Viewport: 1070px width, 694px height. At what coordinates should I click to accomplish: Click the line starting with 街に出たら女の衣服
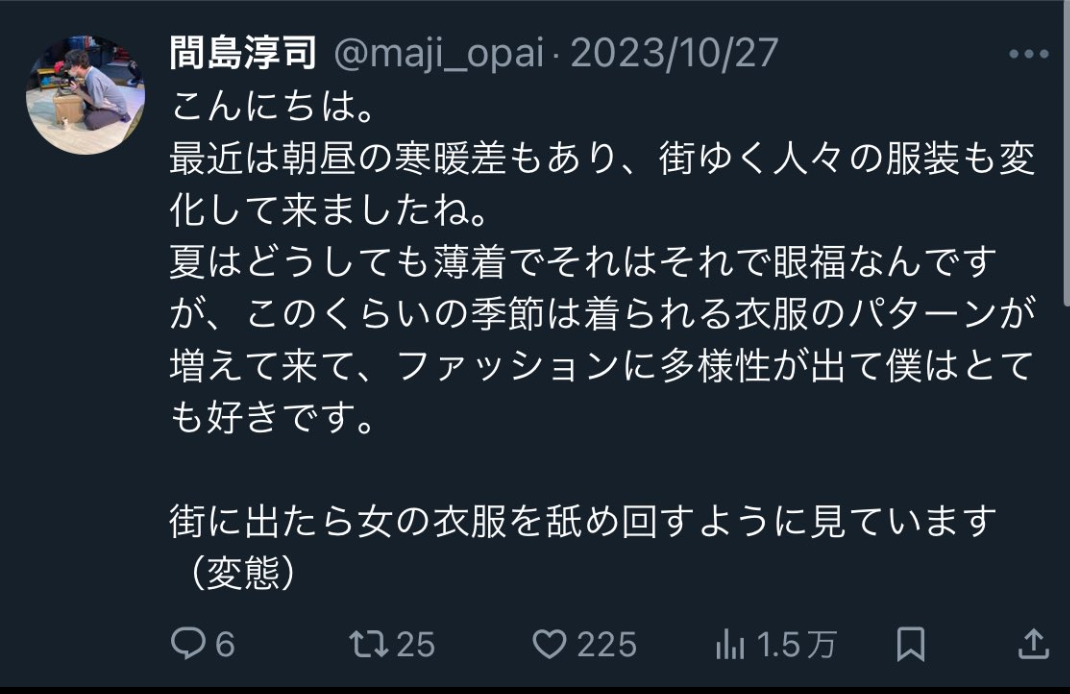tap(583, 522)
